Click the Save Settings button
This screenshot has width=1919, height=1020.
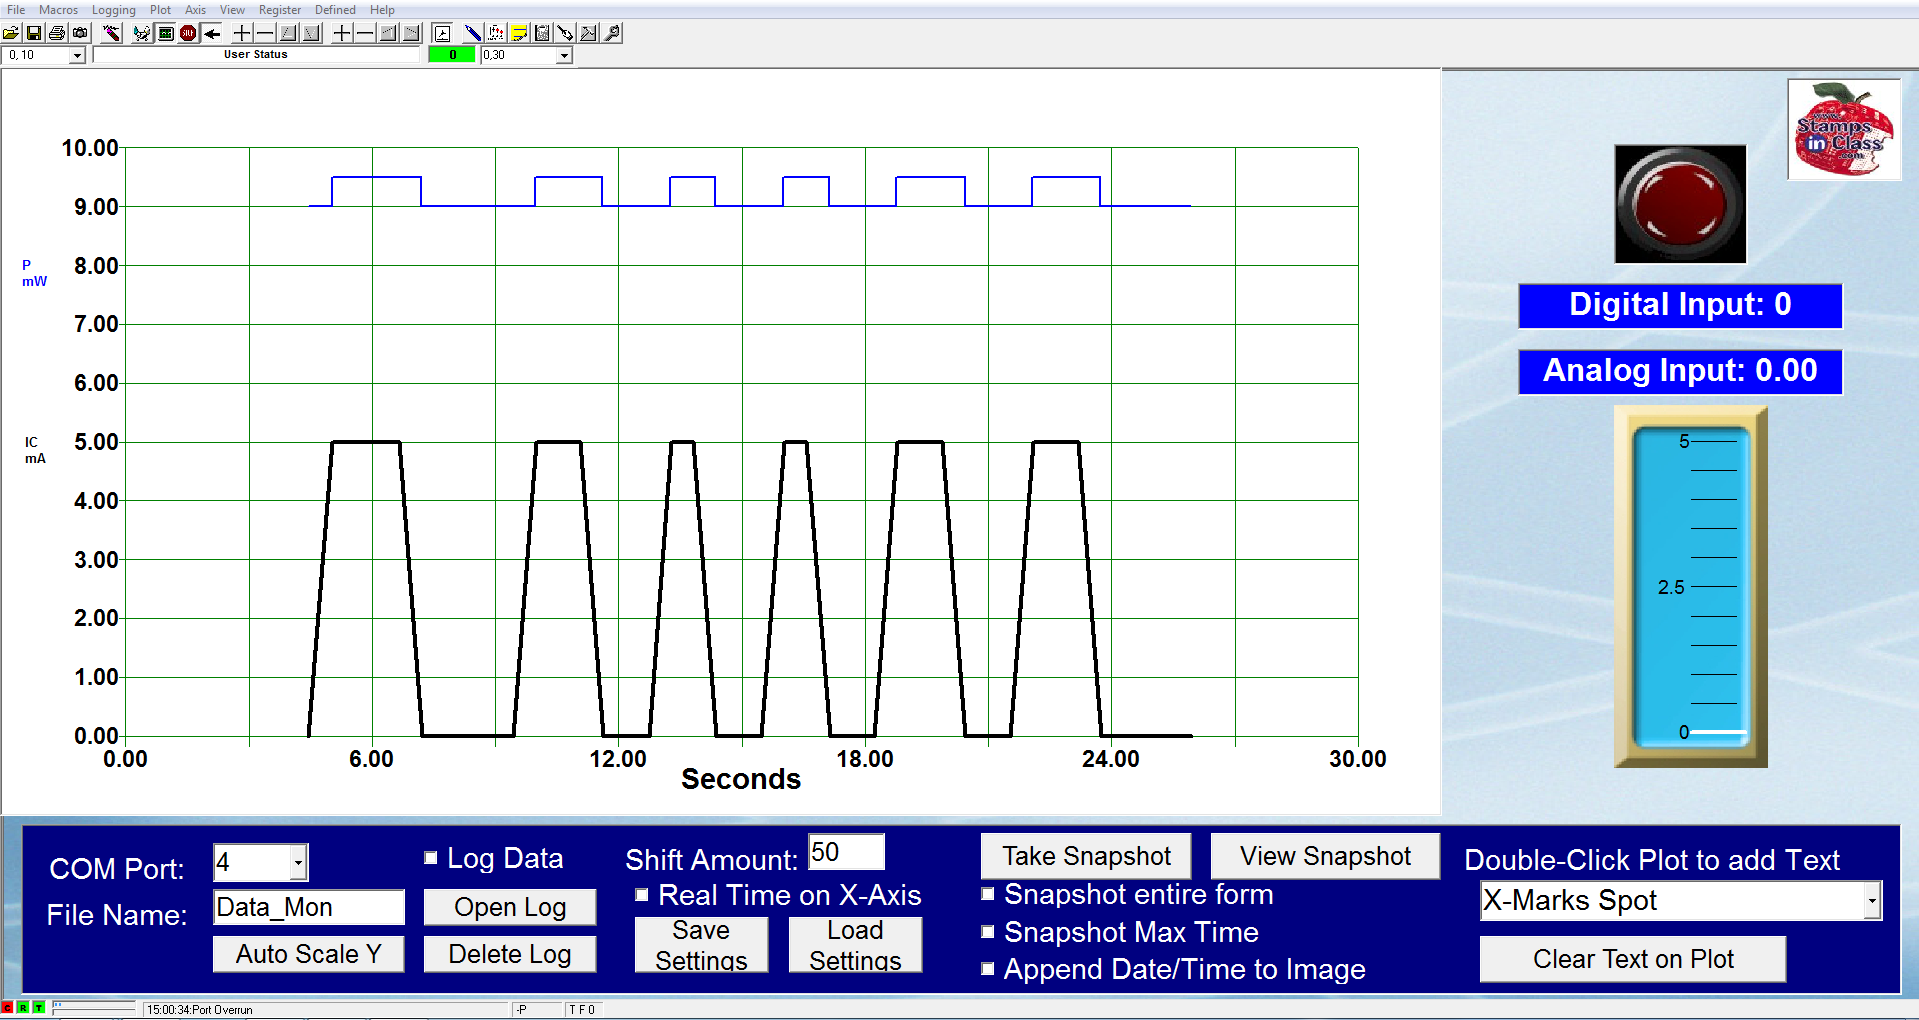click(x=701, y=945)
